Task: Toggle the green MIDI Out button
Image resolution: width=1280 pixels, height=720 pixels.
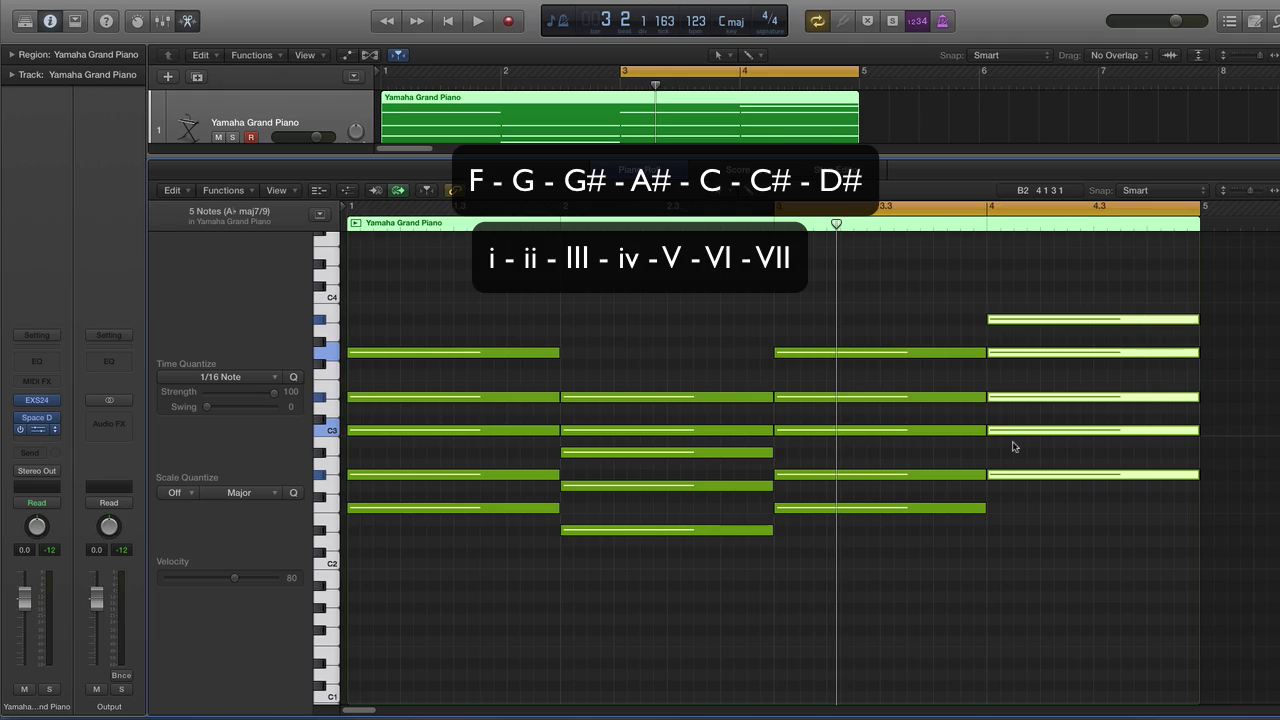Action: pyautogui.click(x=398, y=190)
